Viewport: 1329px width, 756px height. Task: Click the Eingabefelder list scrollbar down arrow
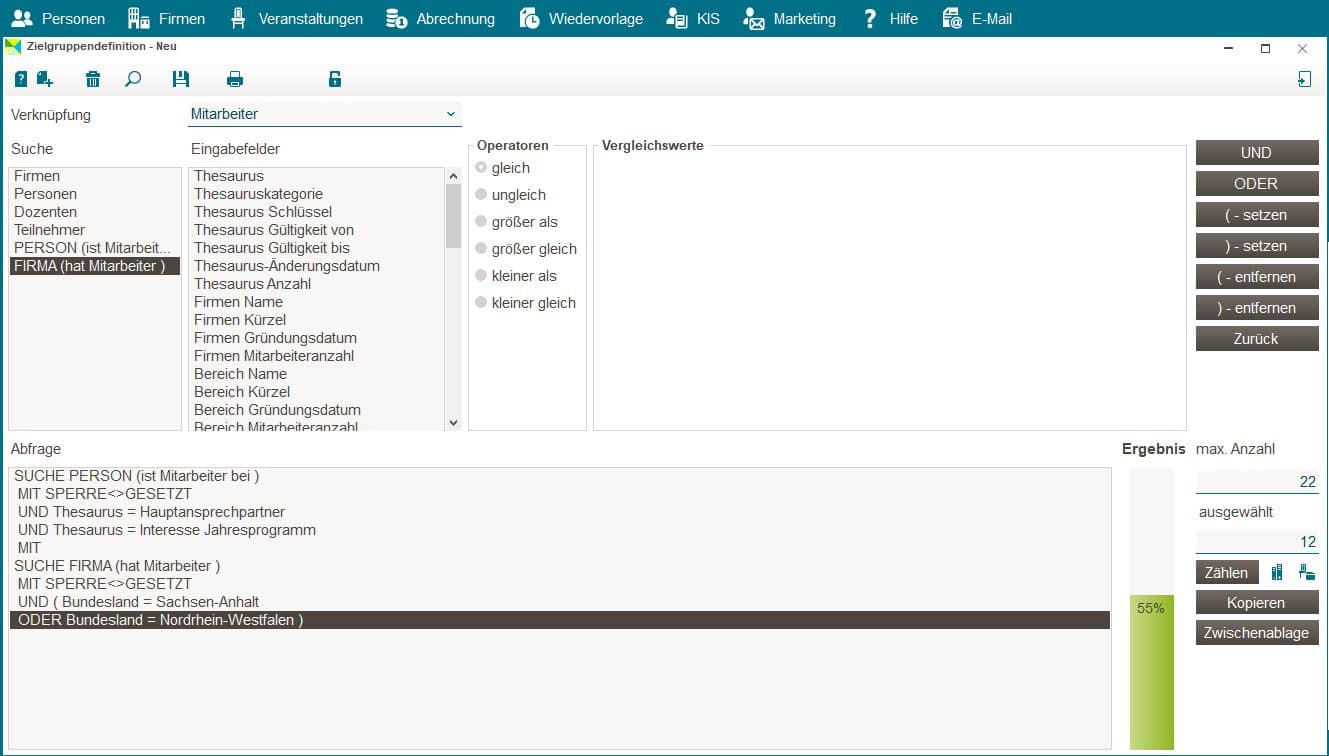pyautogui.click(x=453, y=423)
